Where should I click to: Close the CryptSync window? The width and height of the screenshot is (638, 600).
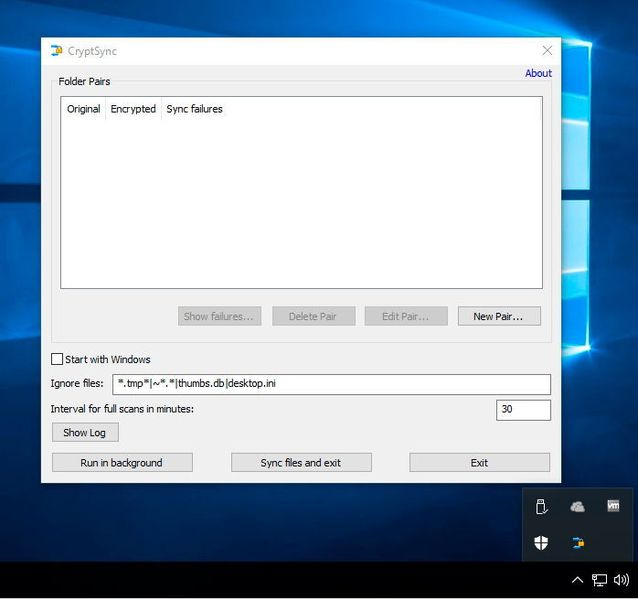[x=547, y=50]
